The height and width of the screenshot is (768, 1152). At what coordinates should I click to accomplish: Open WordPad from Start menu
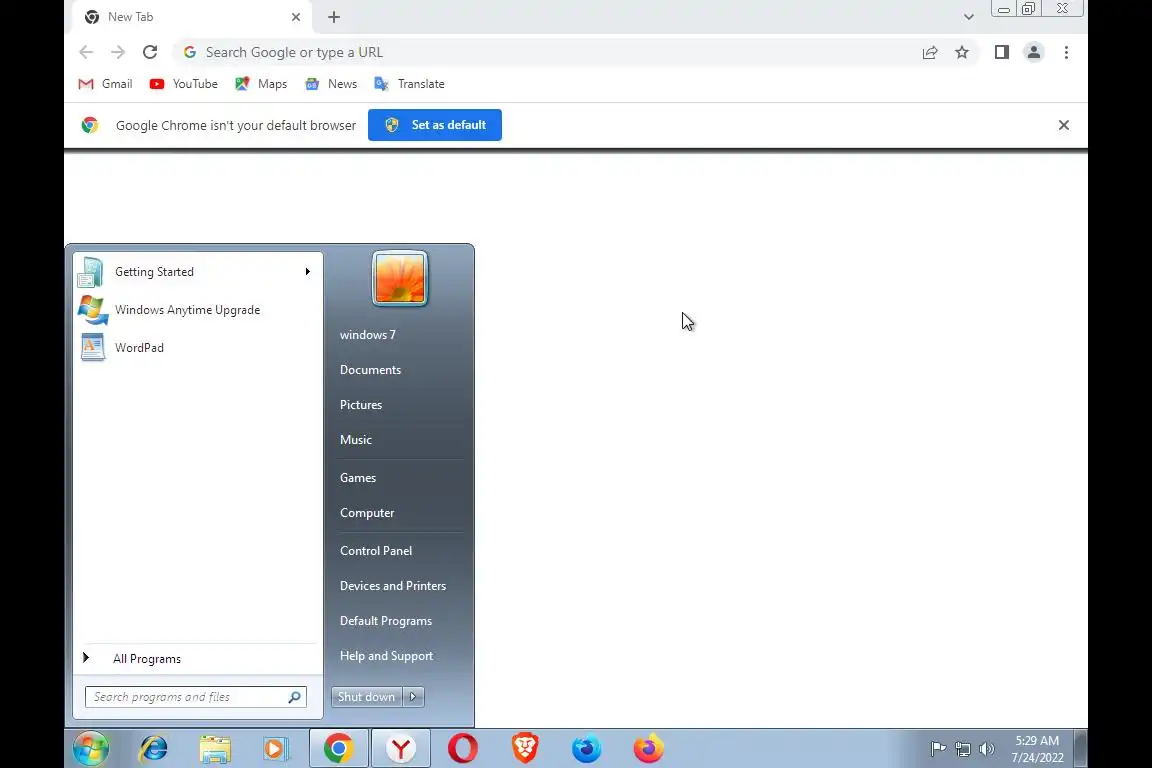[x=197, y=348]
